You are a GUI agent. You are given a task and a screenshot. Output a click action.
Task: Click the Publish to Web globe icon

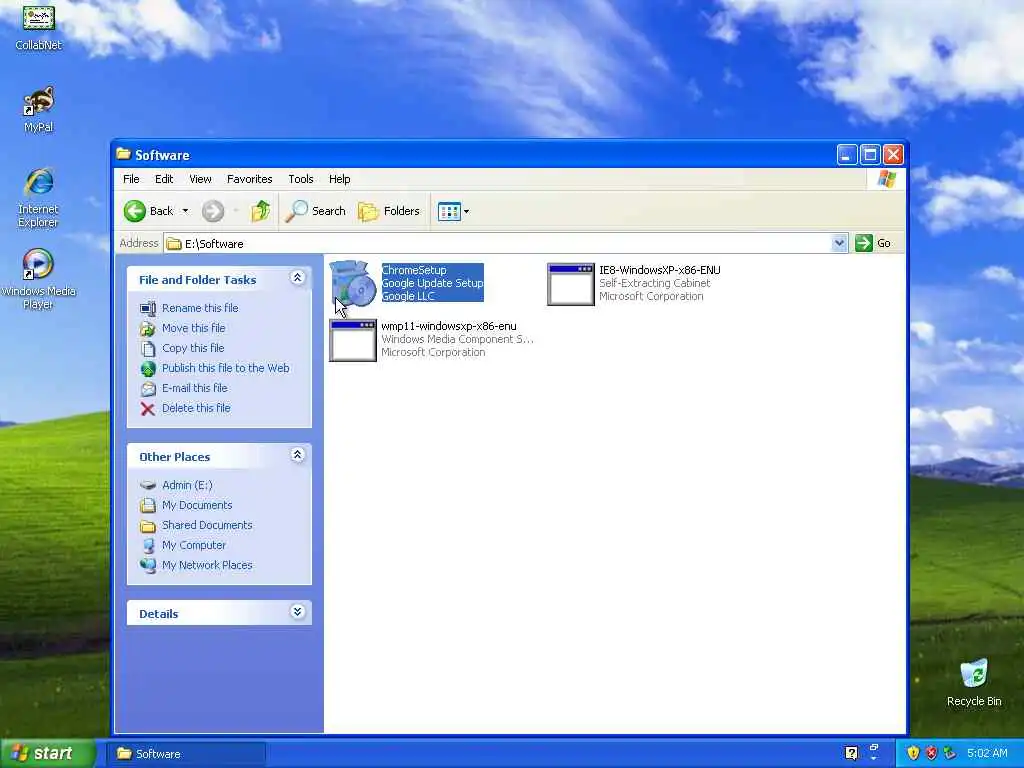click(148, 368)
